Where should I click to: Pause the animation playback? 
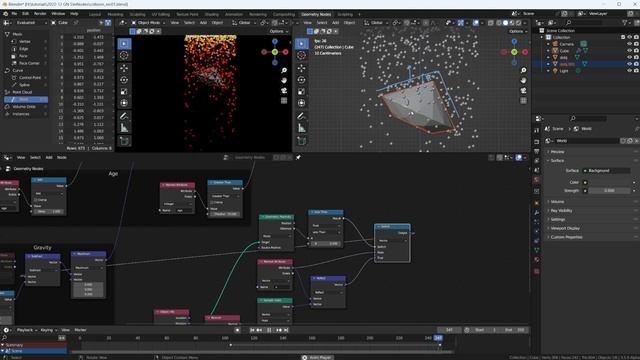pyautogui.click(x=269, y=330)
